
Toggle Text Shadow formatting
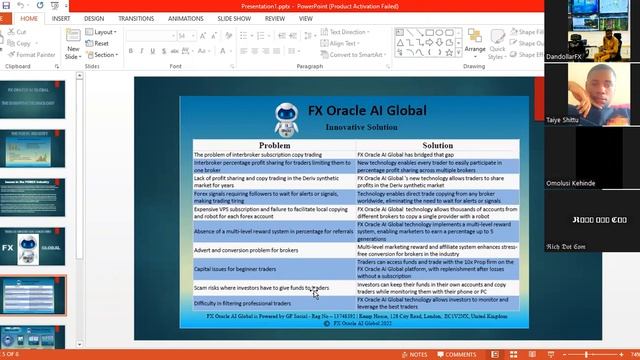tap(164, 51)
